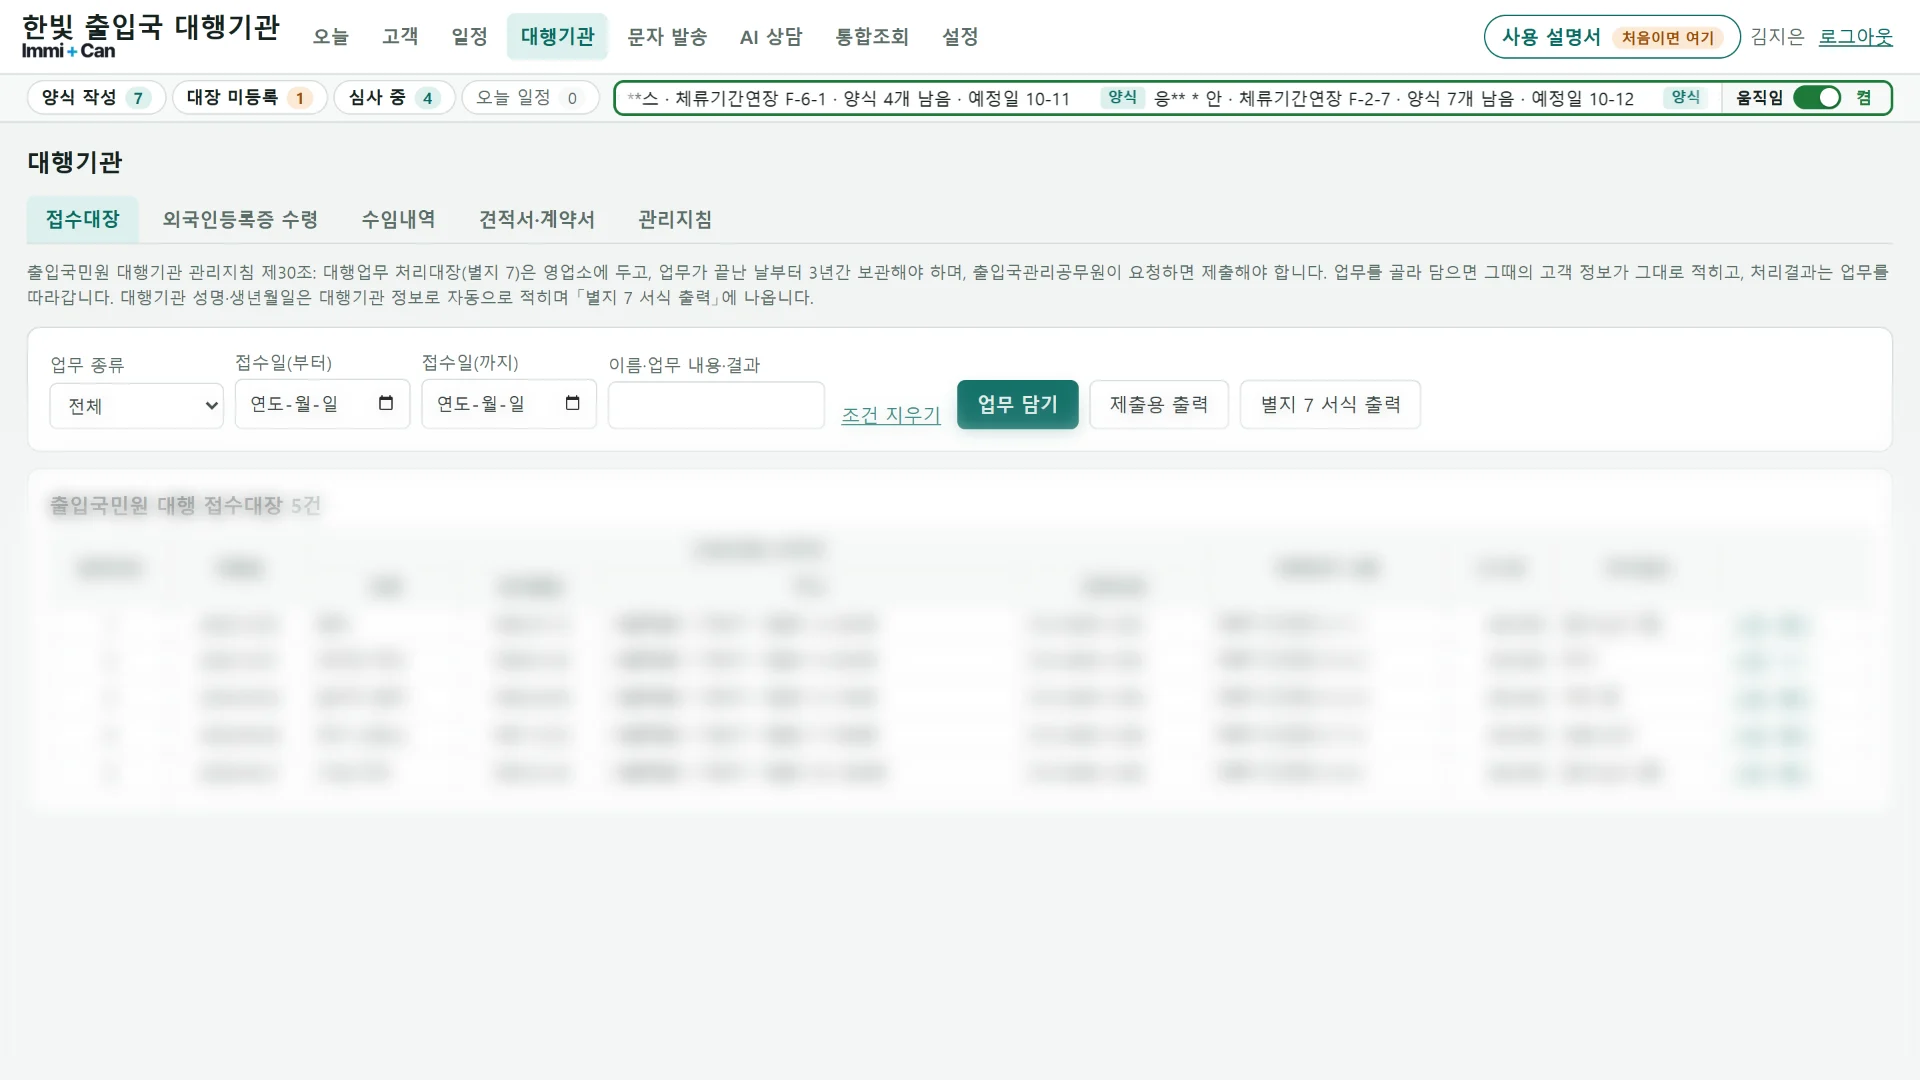Switch to the 접수대장 tab
The height and width of the screenshot is (1080, 1920).
pyautogui.click(x=83, y=219)
